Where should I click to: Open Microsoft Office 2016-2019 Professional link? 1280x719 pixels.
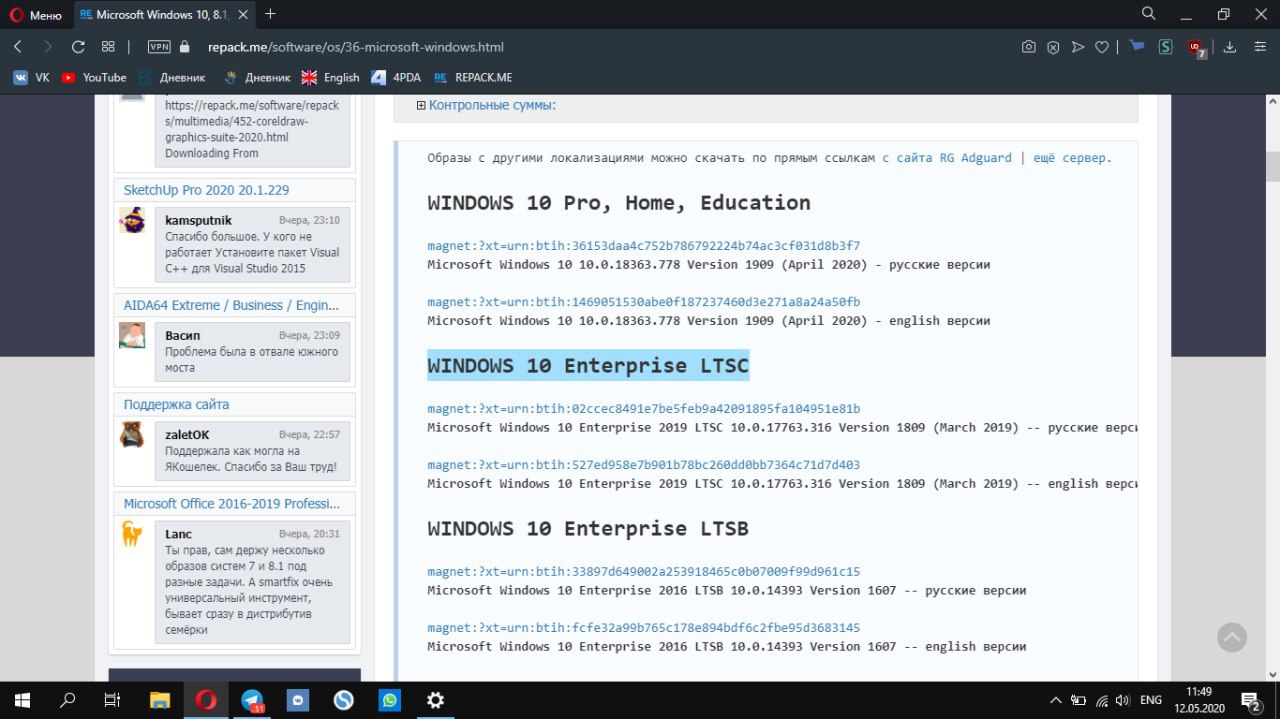pyautogui.click(x=232, y=503)
